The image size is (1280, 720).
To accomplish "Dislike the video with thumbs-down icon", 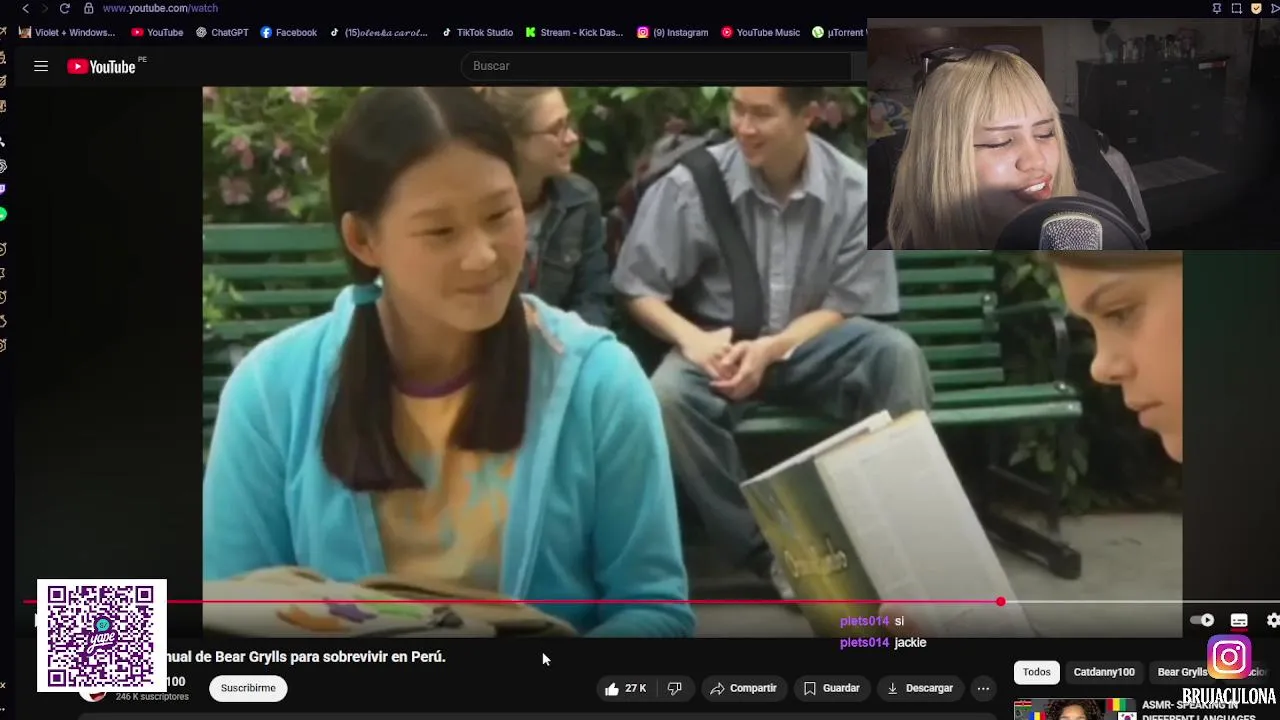I will (675, 688).
